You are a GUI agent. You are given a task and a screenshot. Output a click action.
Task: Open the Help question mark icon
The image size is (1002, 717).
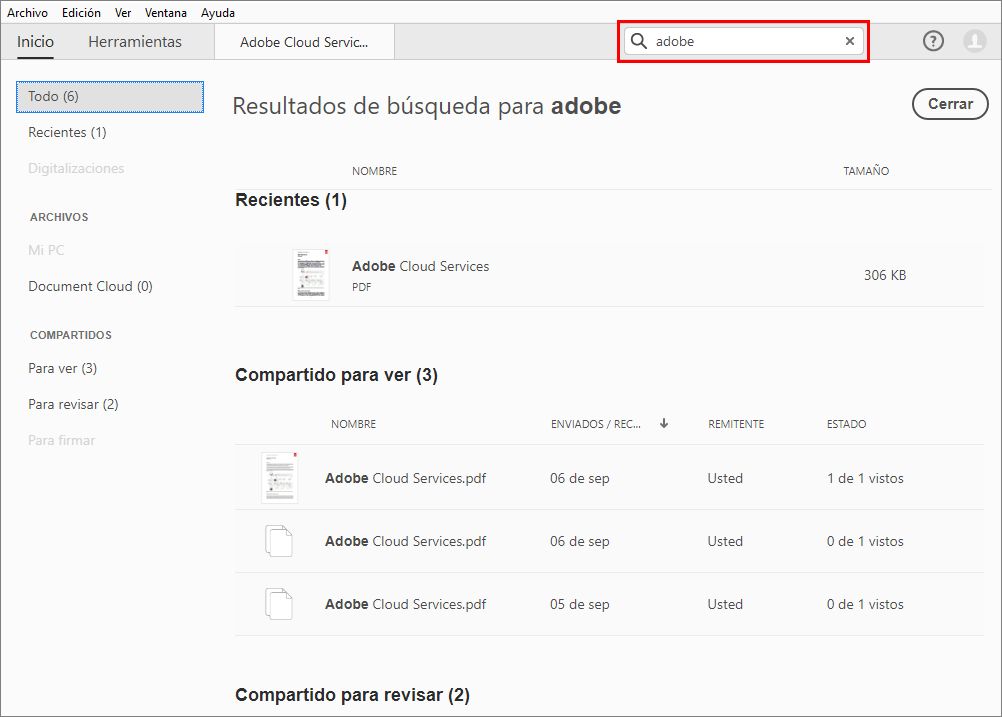tap(933, 42)
